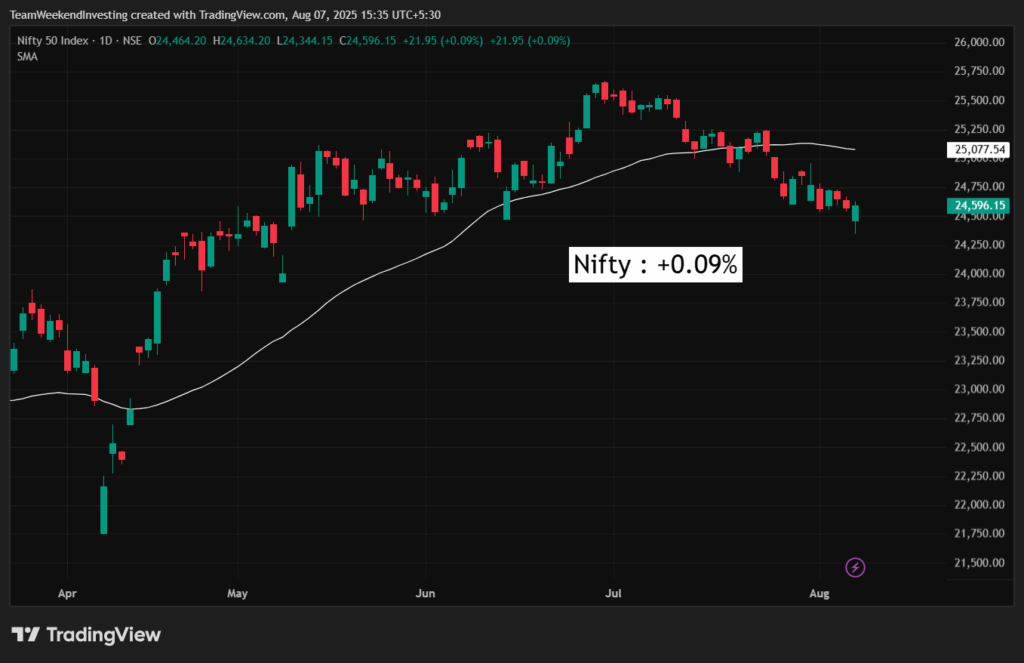
Task: Click the 25,500.00 price axis label
Action: point(979,100)
